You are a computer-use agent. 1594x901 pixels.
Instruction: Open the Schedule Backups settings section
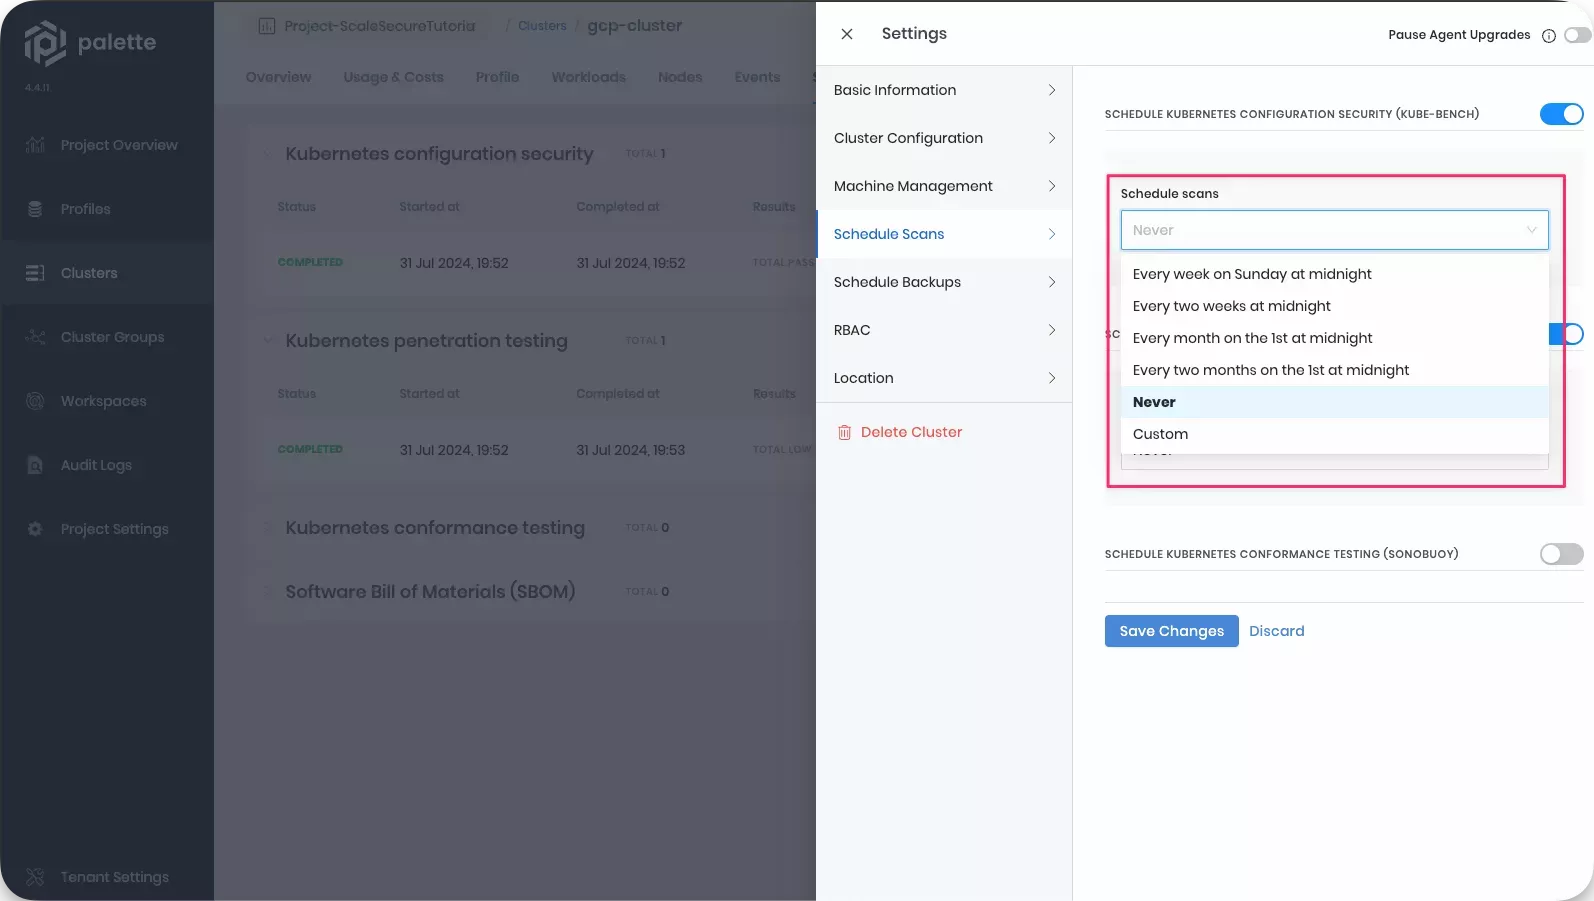pyautogui.click(x=944, y=282)
